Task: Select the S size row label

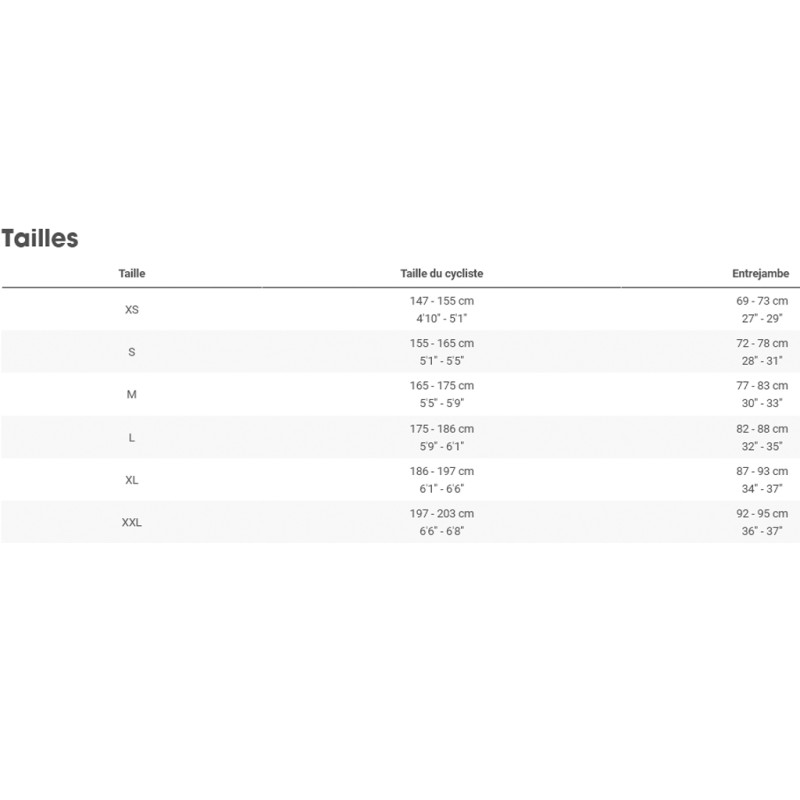Action: click(x=132, y=352)
